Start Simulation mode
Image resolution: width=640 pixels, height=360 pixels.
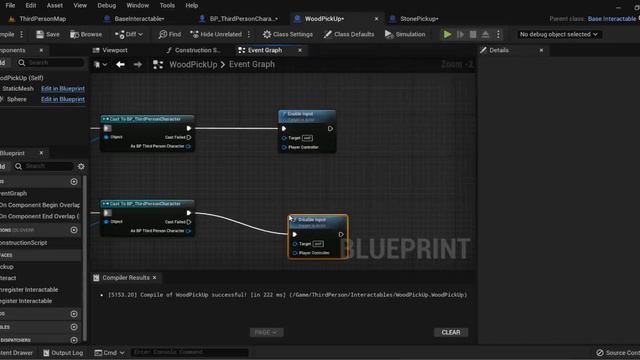[405, 34]
